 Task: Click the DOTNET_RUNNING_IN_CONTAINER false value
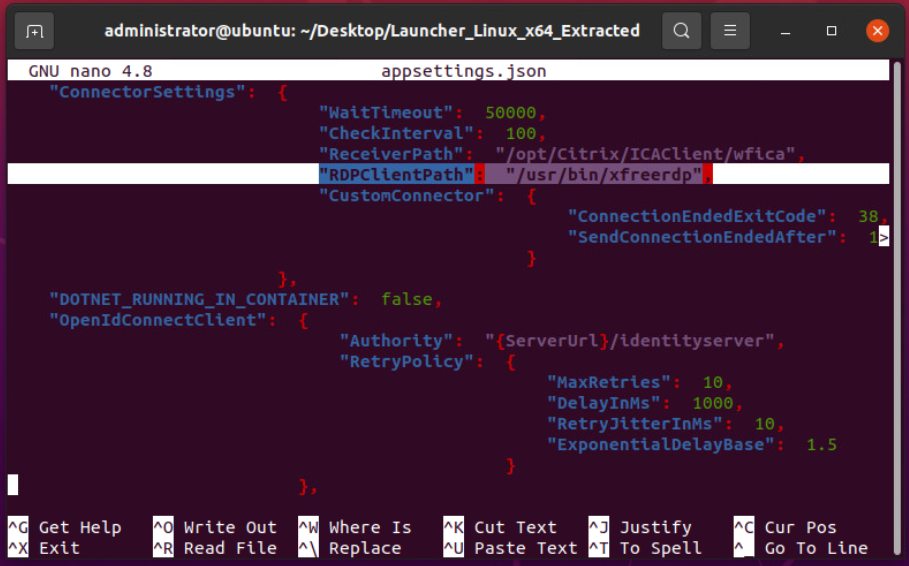tap(405, 299)
